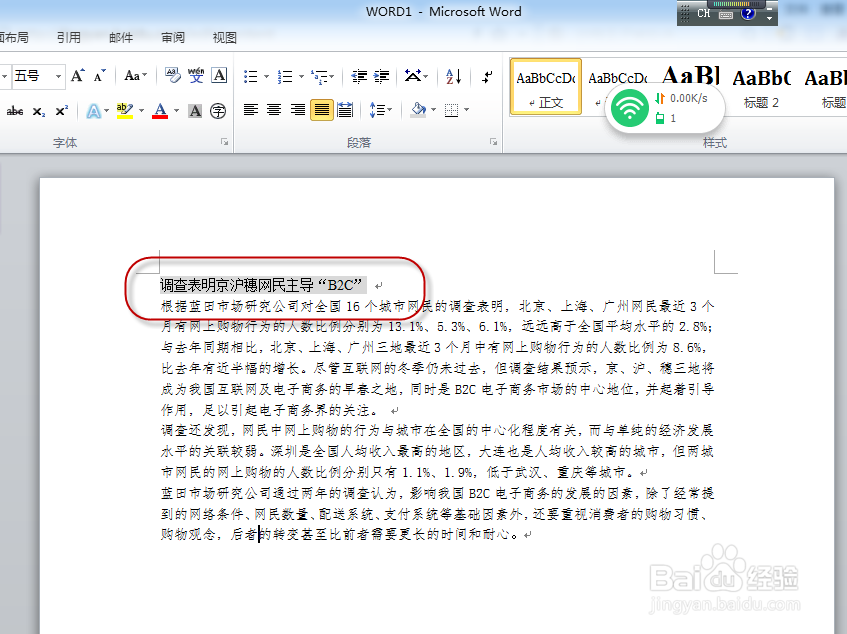This screenshot has height=634, width=847.
Task: Open the 字体 dialog launcher
Action: point(223,142)
